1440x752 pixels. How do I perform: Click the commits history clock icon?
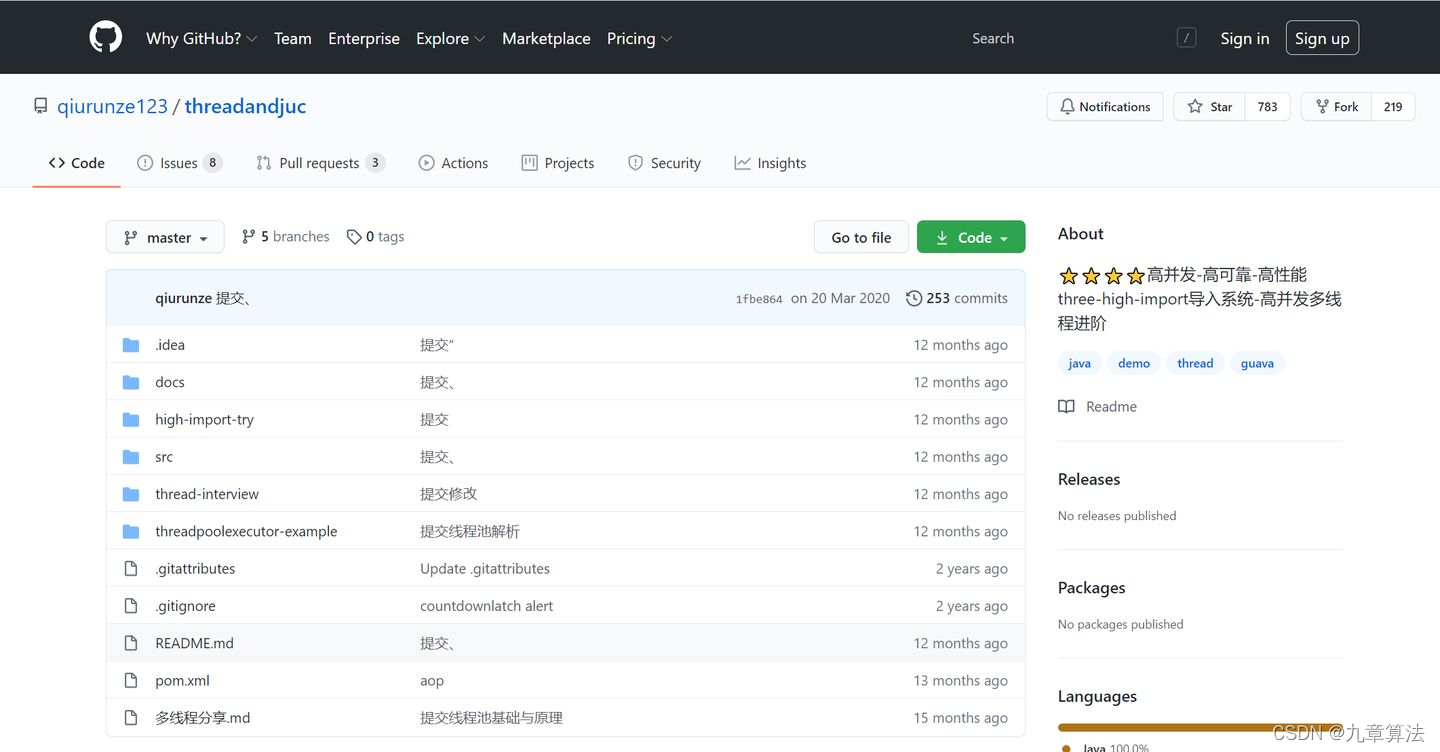914,298
